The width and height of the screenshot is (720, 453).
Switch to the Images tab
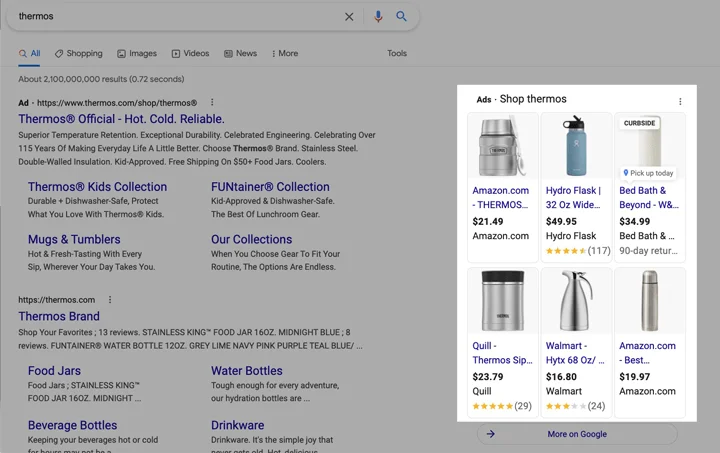(137, 54)
